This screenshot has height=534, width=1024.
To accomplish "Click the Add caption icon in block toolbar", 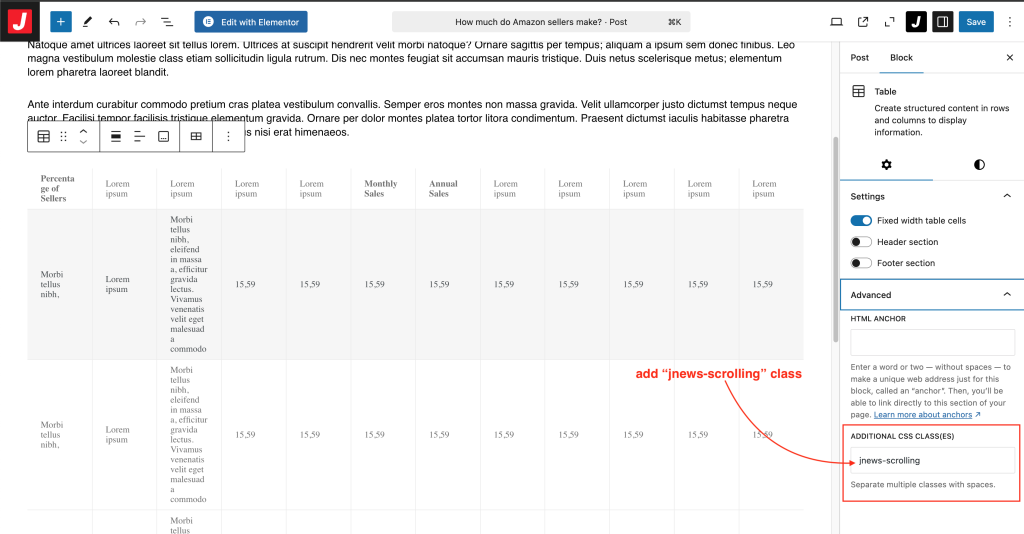I will (x=164, y=136).
